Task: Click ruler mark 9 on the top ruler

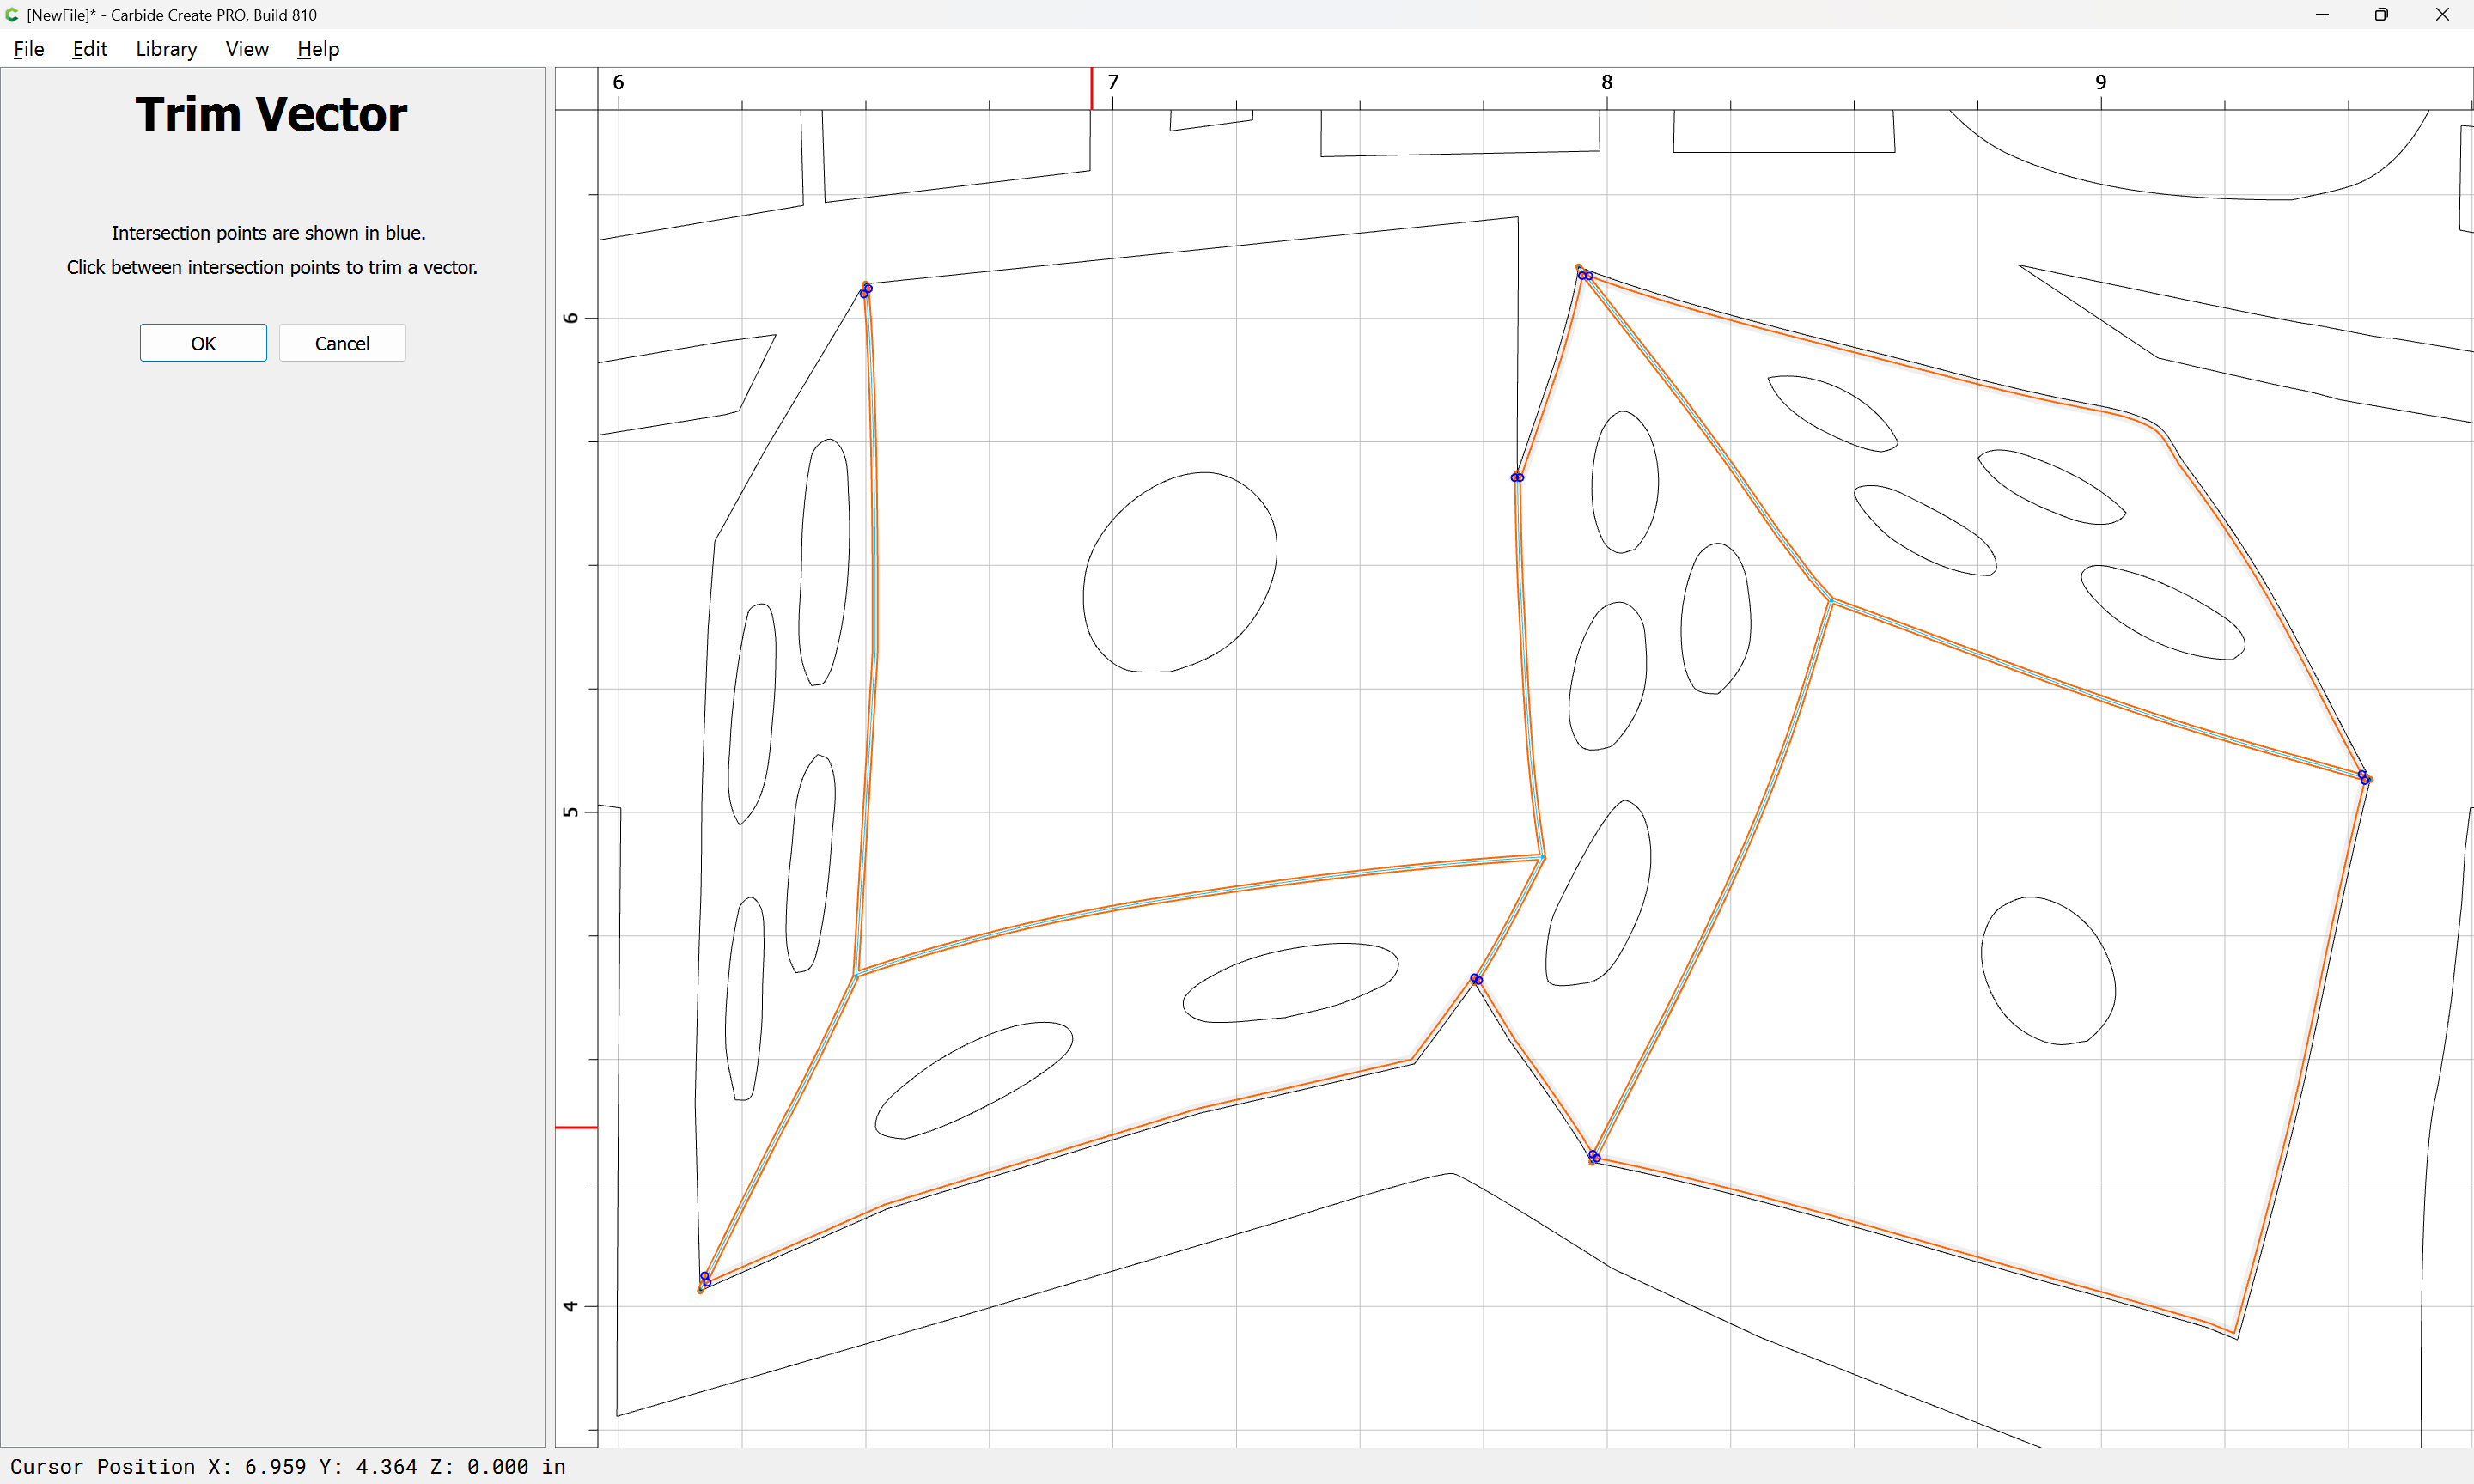Action: click(x=2101, y=82)
